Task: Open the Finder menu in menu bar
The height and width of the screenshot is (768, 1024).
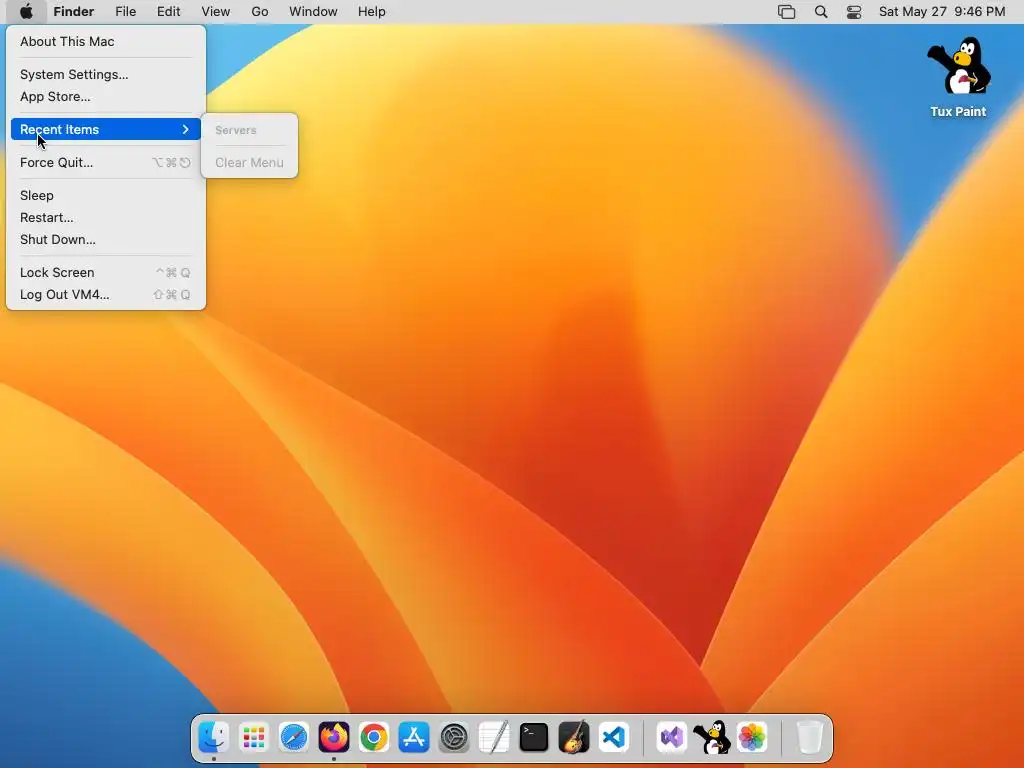Action: coord(74,12)
